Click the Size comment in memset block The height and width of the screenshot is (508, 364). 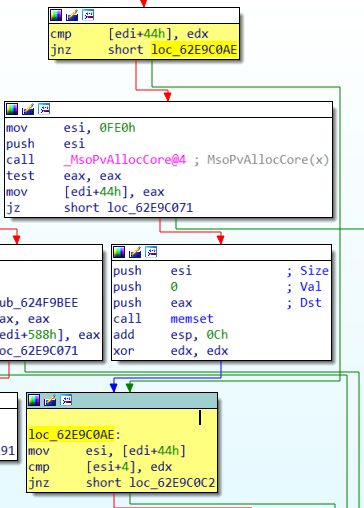coord(307,271)
